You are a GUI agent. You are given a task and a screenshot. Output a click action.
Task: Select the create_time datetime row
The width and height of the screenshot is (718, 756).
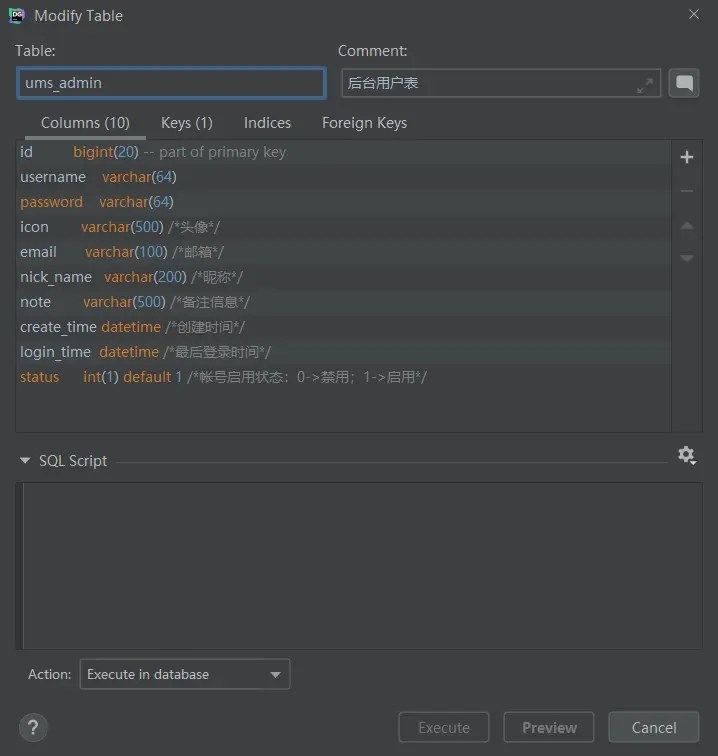[x=343, y=327]
